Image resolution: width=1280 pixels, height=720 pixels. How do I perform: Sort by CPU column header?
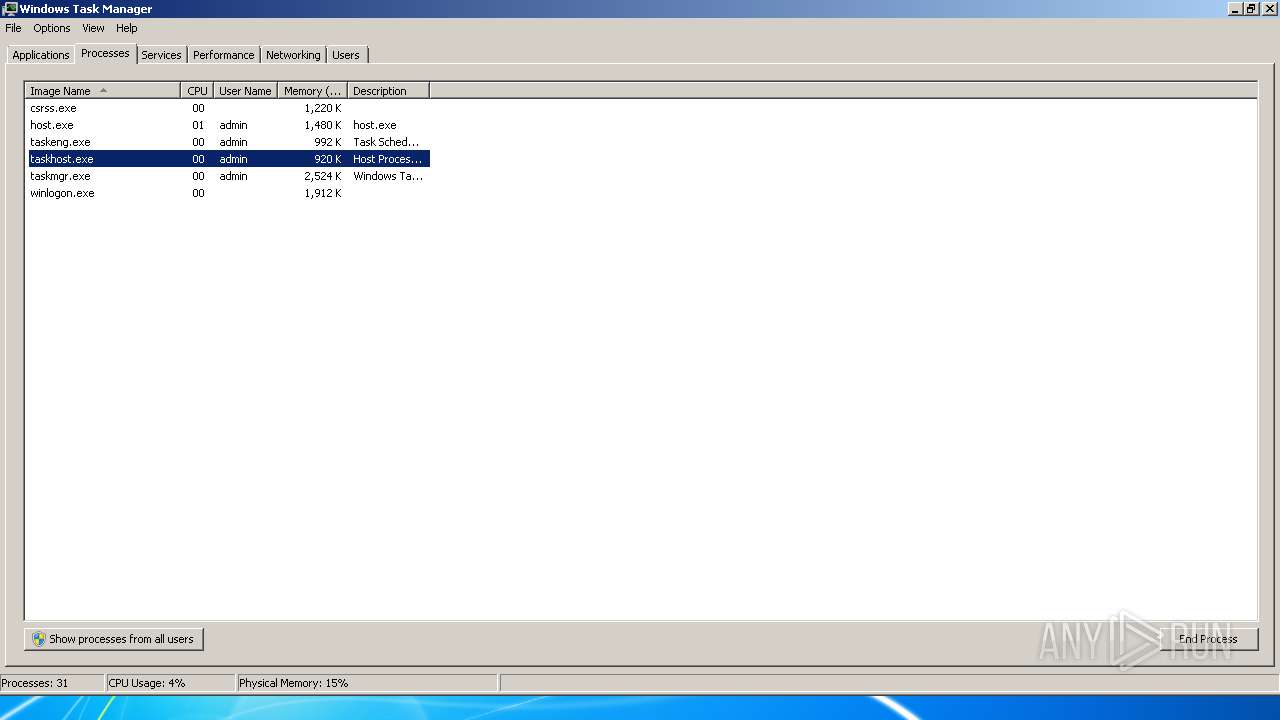pyautogui.click(x=197, y=91)
